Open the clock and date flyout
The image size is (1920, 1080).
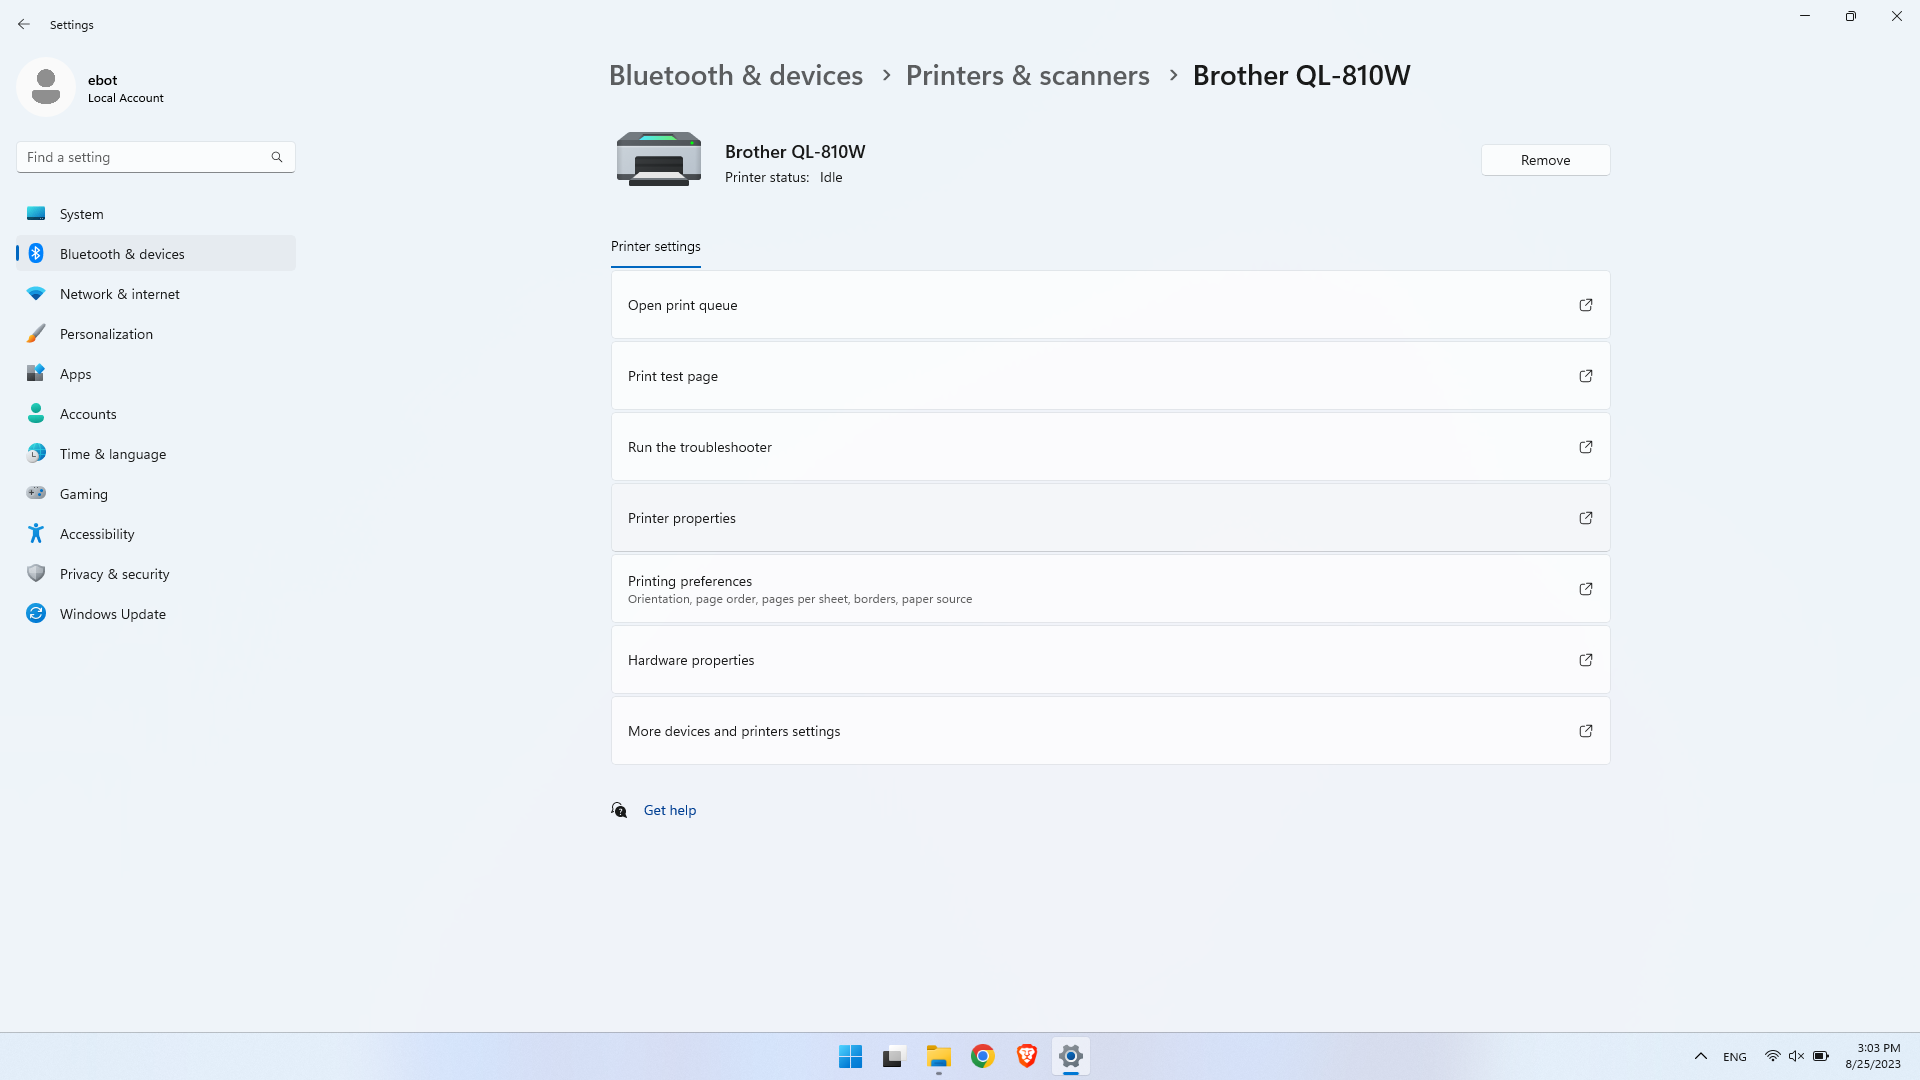(1873, 1056)
